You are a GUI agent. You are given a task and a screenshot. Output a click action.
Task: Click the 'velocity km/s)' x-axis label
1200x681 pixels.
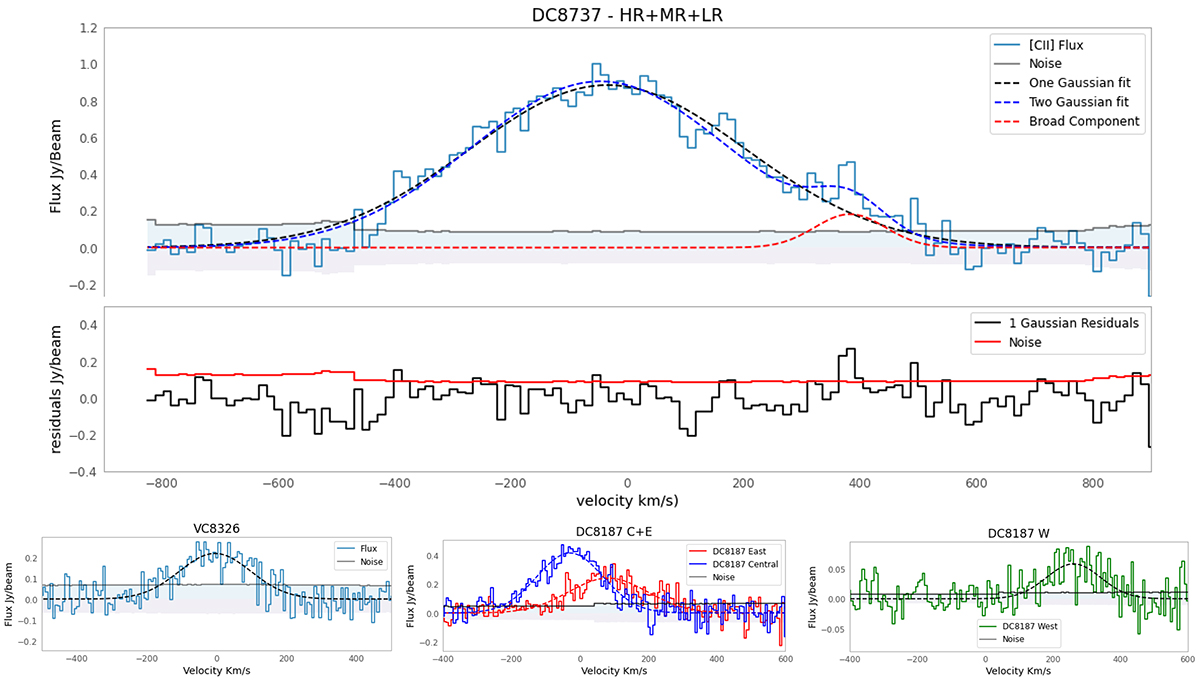point(626,498)
